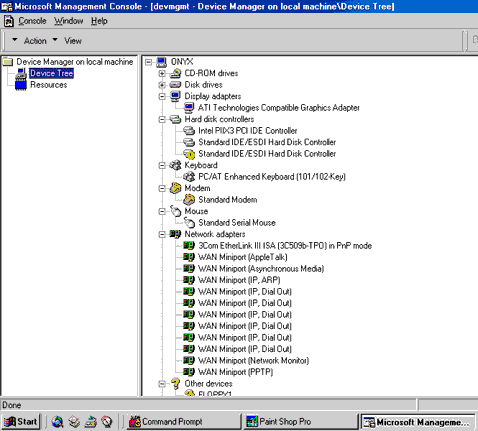Click the CD-ROM drives category icon
This screenshot has height=431, width=478.
pyautogui.click(x=175, y=73)
